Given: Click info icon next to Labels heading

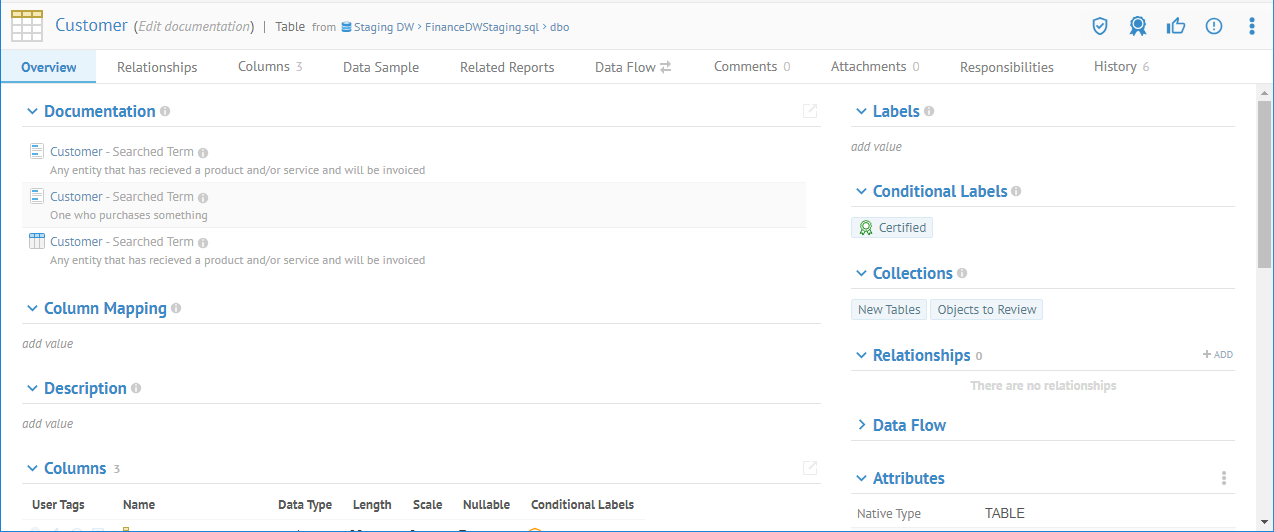Looking at the screenshot, I should coord(929,111).
